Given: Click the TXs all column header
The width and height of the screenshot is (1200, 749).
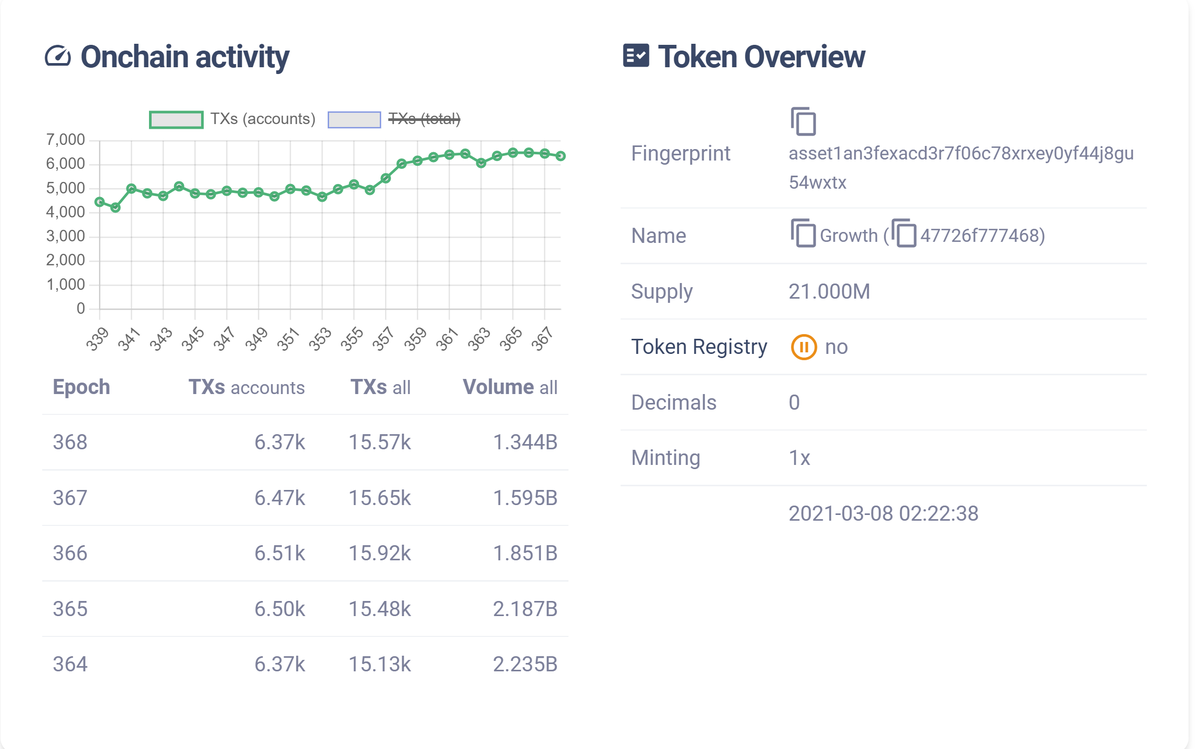Looking at the screenshot, I should click(380, 387).
